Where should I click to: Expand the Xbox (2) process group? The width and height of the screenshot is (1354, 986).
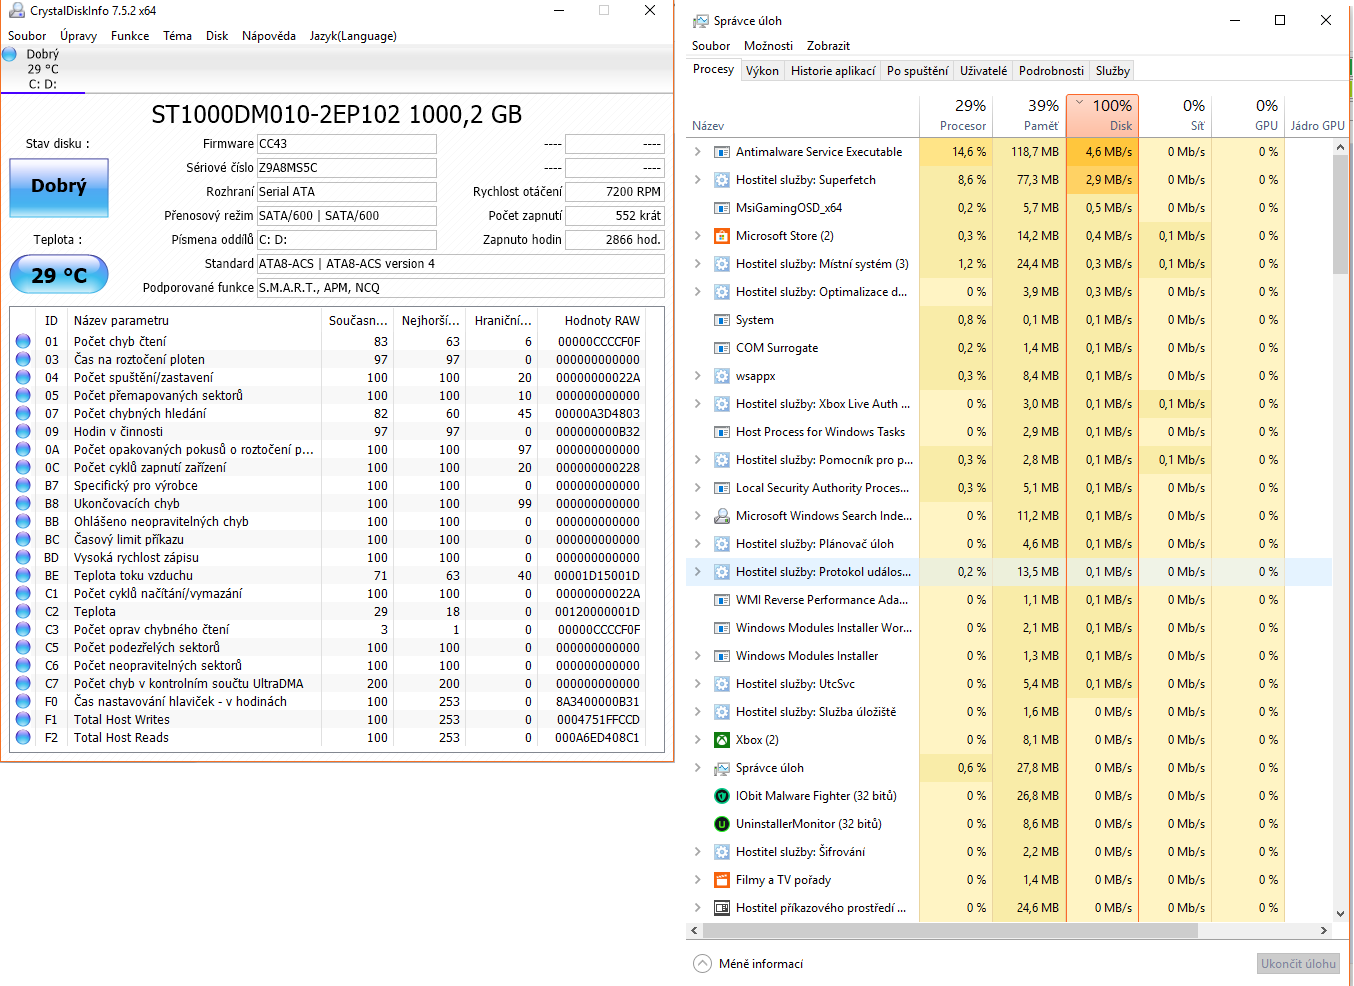(698, 740)
